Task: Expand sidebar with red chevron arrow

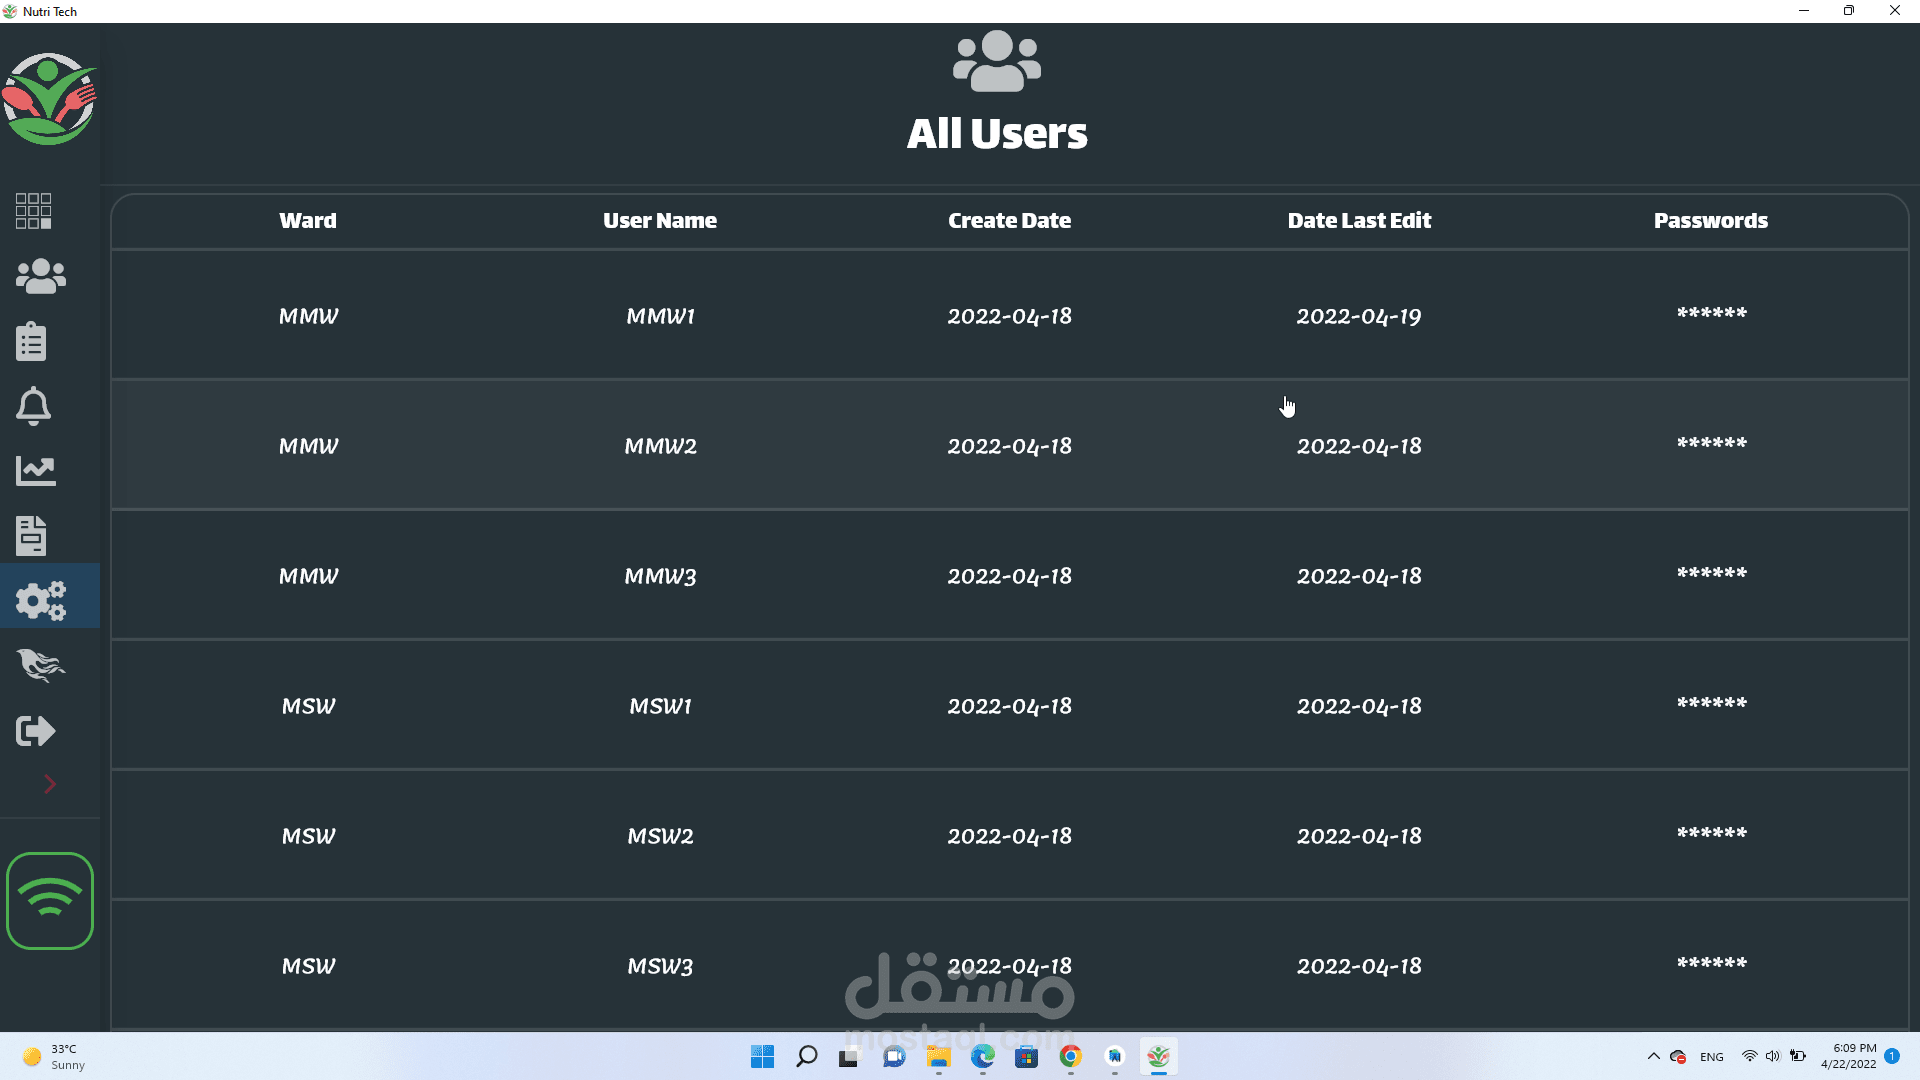Action: click(x=50, y=784)
